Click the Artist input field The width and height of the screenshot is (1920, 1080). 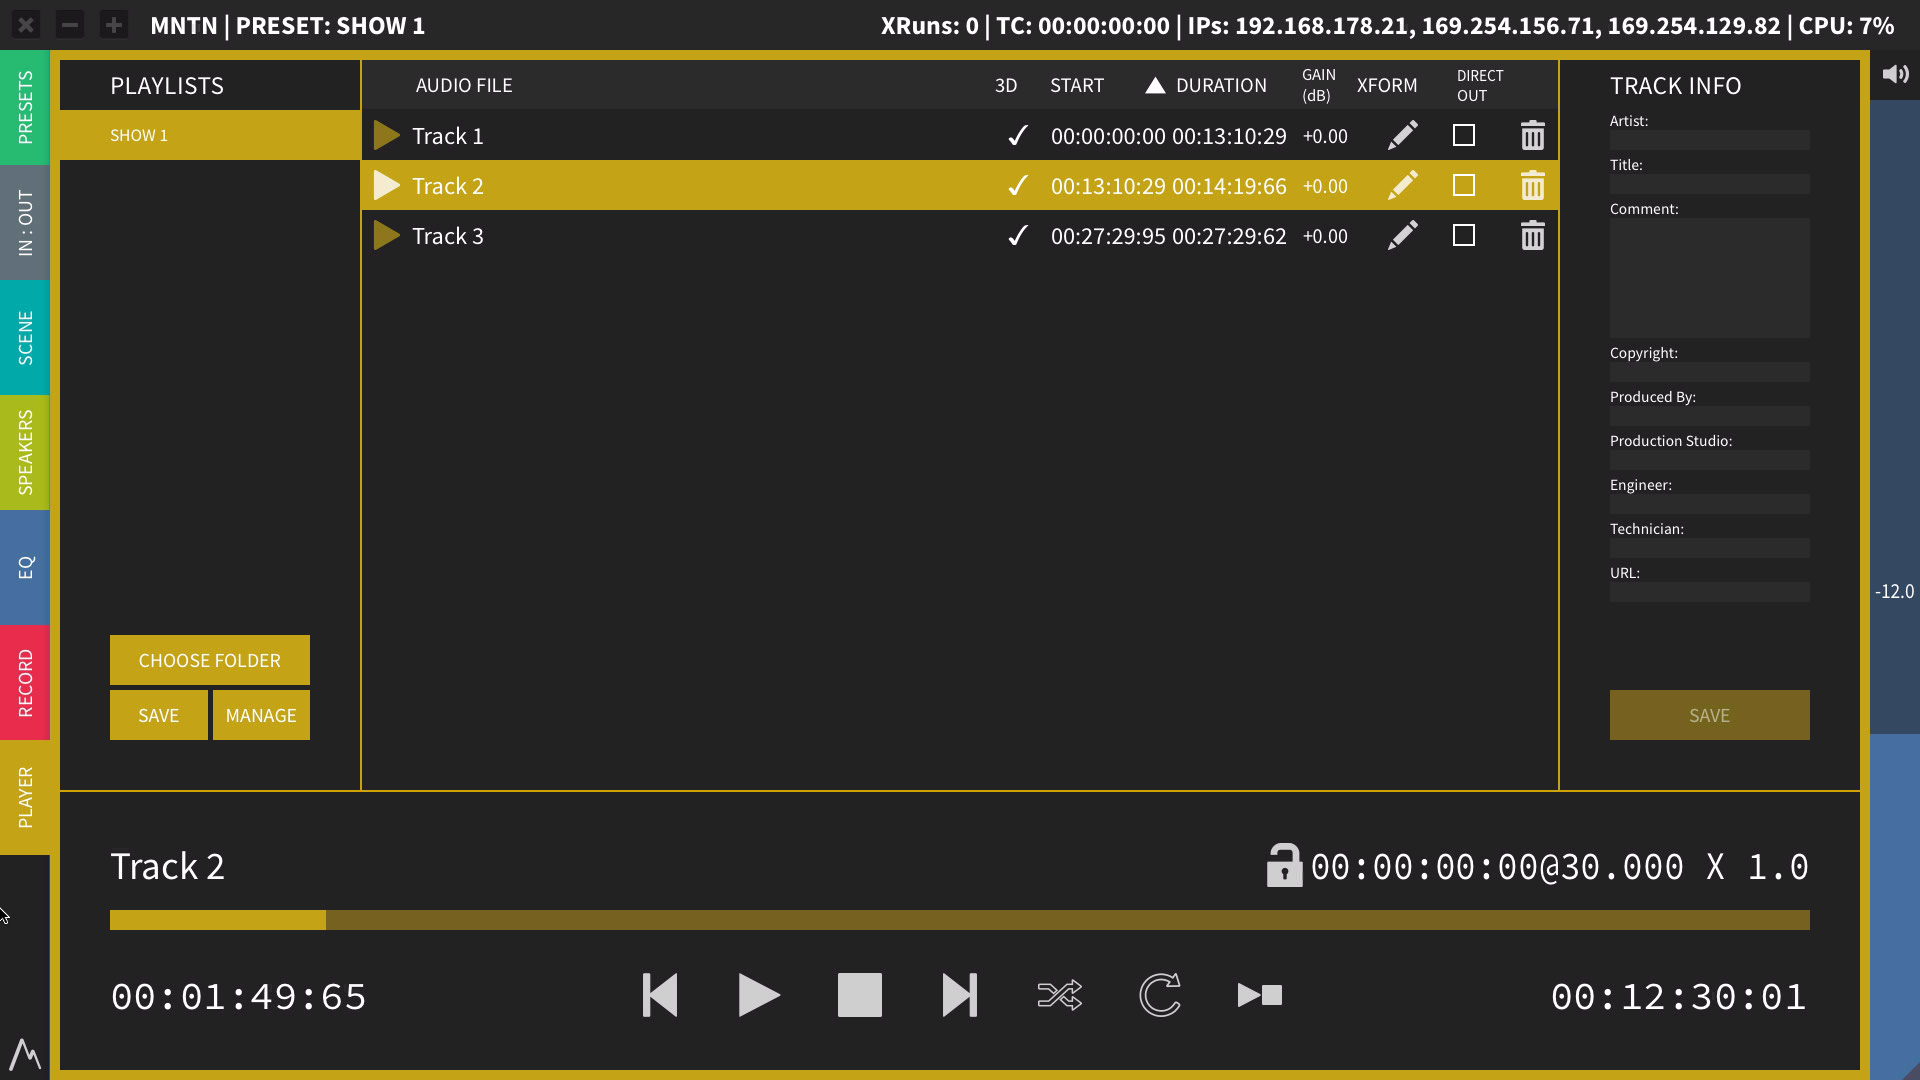coord(1709,140)
